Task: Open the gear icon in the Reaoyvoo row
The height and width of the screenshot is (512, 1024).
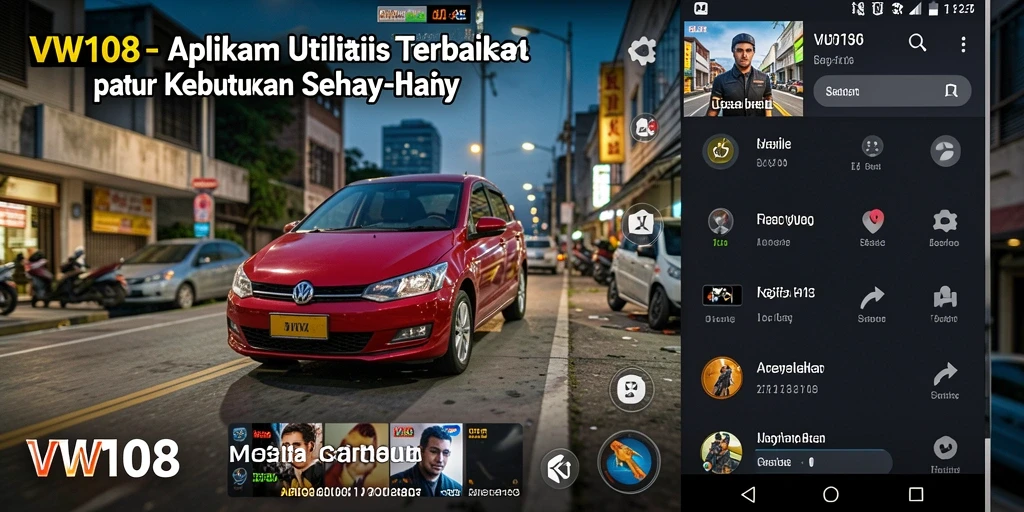Action: point(944,221)
